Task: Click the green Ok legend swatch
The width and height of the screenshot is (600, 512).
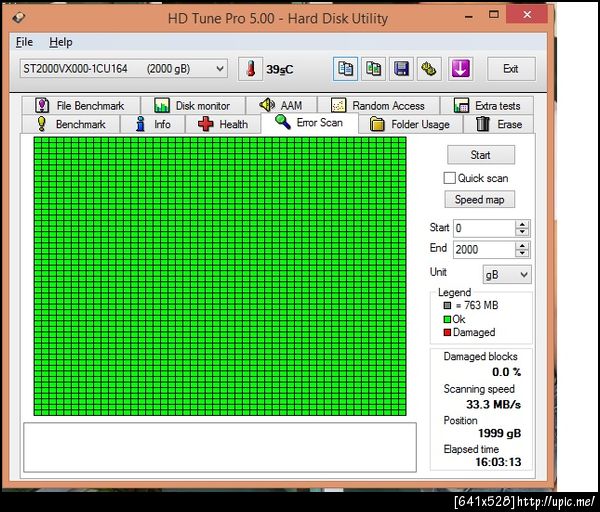Action: (x=447, y=319)
